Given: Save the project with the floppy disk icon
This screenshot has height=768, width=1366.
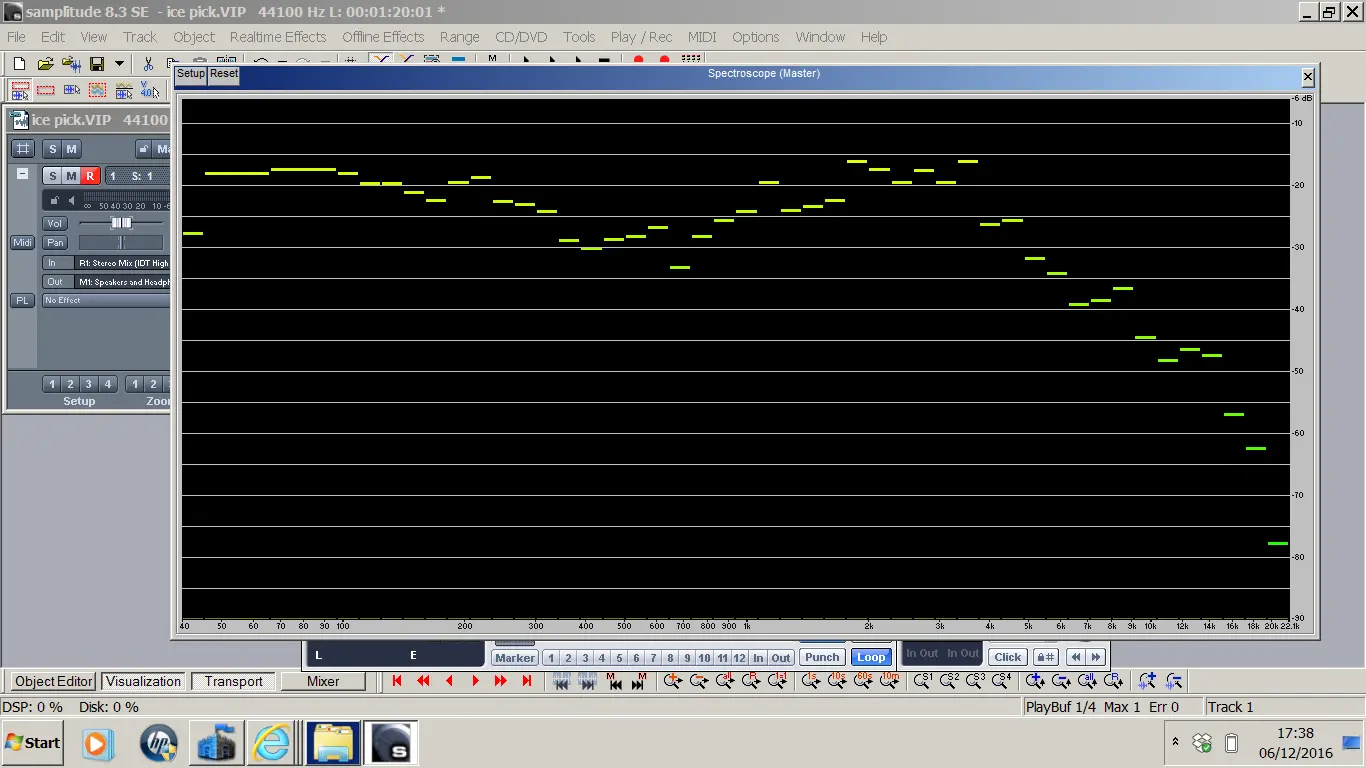Looking at the screenshot, I should 97,63.
